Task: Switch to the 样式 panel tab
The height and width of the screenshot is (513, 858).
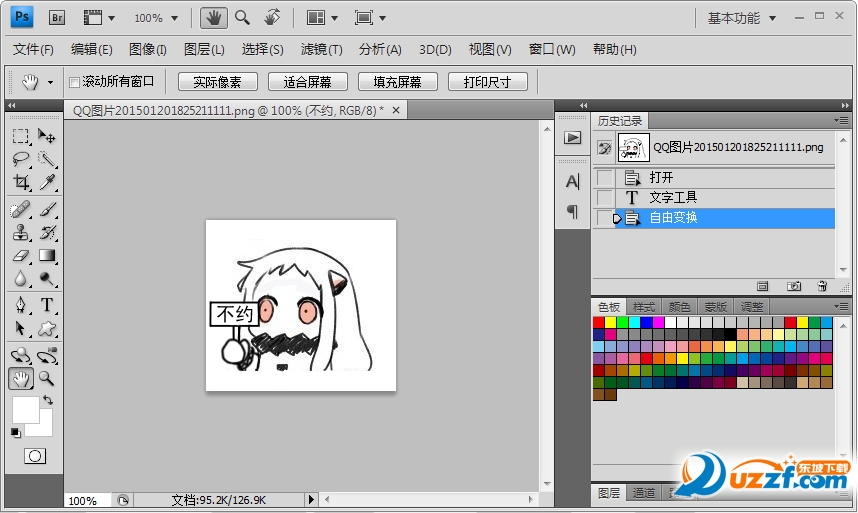Action: (x=644, y=307)
